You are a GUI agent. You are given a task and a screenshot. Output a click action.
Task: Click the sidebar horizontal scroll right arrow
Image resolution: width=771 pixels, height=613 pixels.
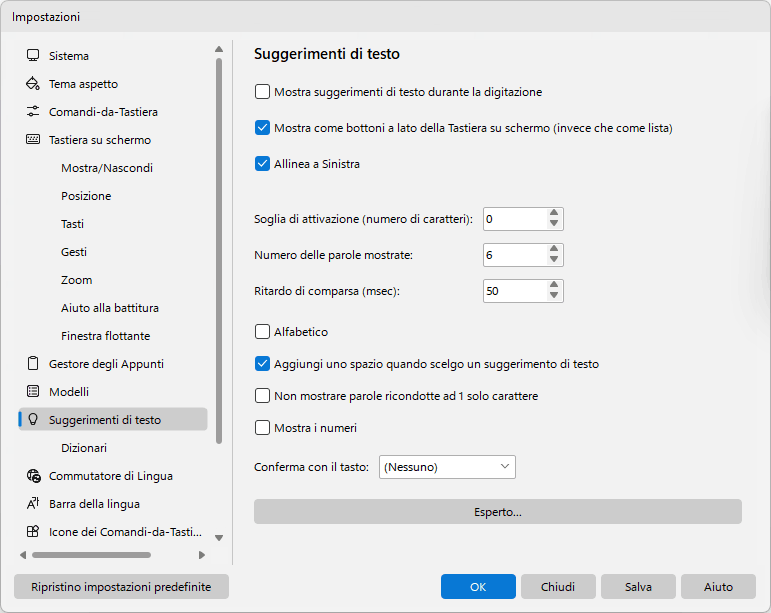click(202, 555)
